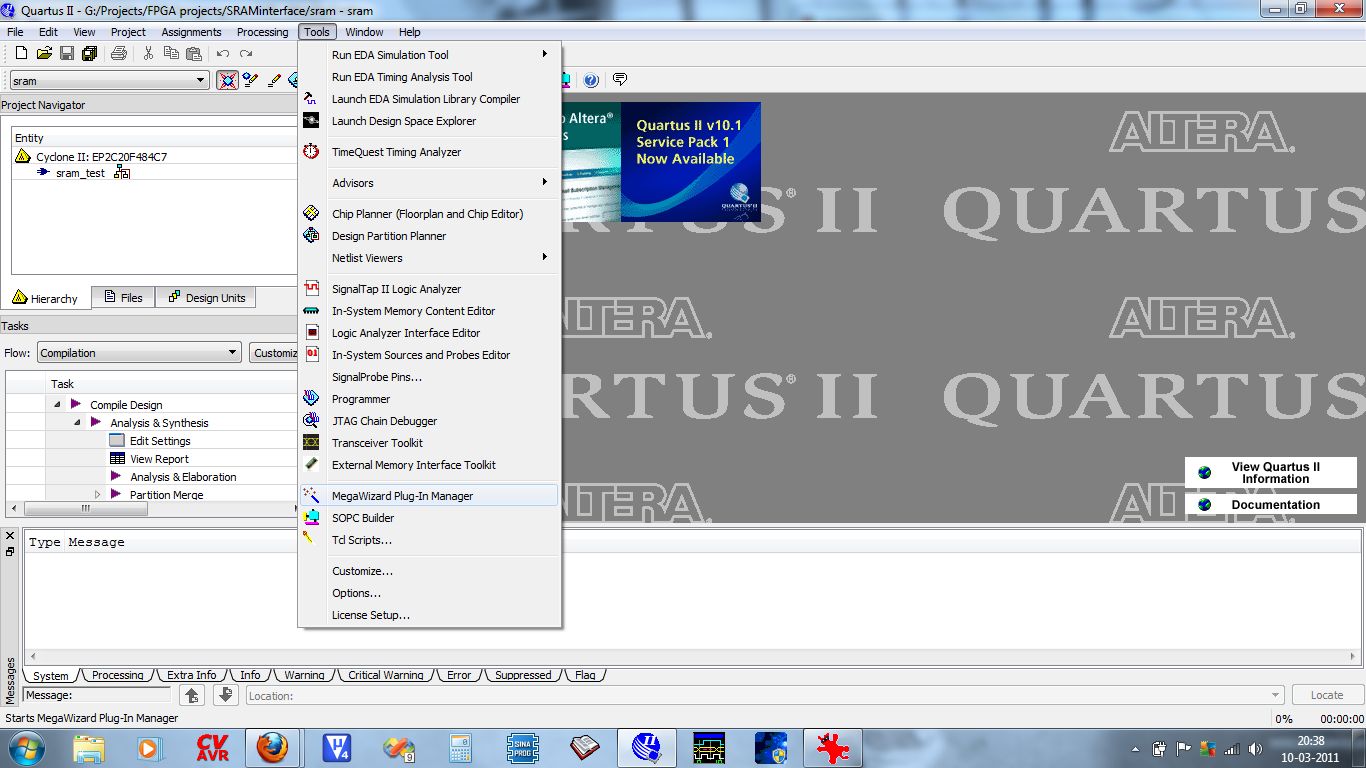Click previous message up arrow button
This screenshot has width=1366, height=768.
192,695
